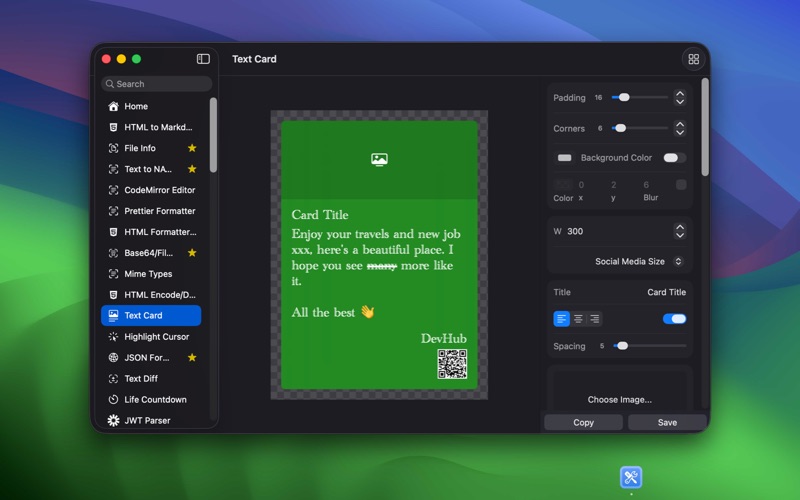Select right text alignment
Screen dimensions: 800x500
pyautogui.click(x=594, y=319)
